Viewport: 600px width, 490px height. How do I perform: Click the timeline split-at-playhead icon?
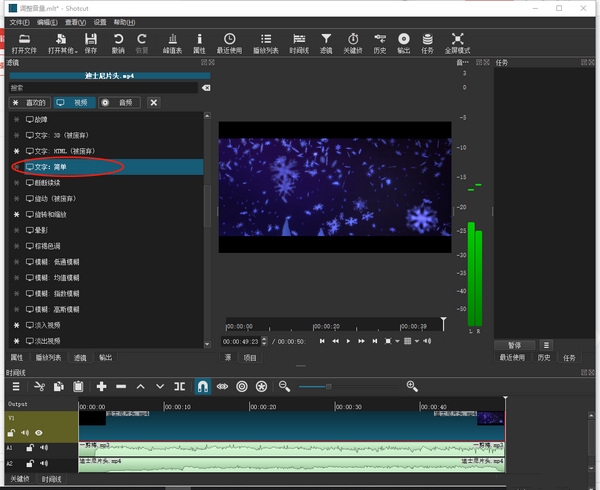[x=180, y=386]
